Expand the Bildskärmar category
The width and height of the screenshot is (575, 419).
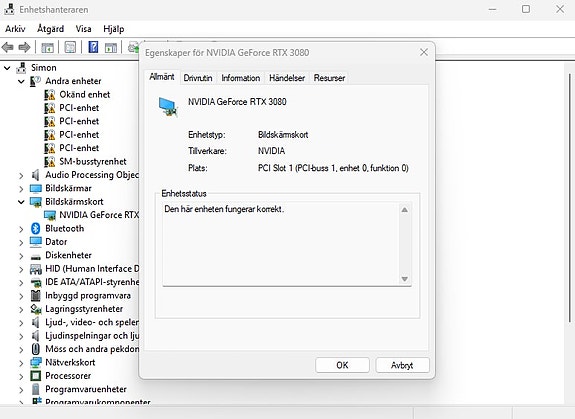coord(21,189)
